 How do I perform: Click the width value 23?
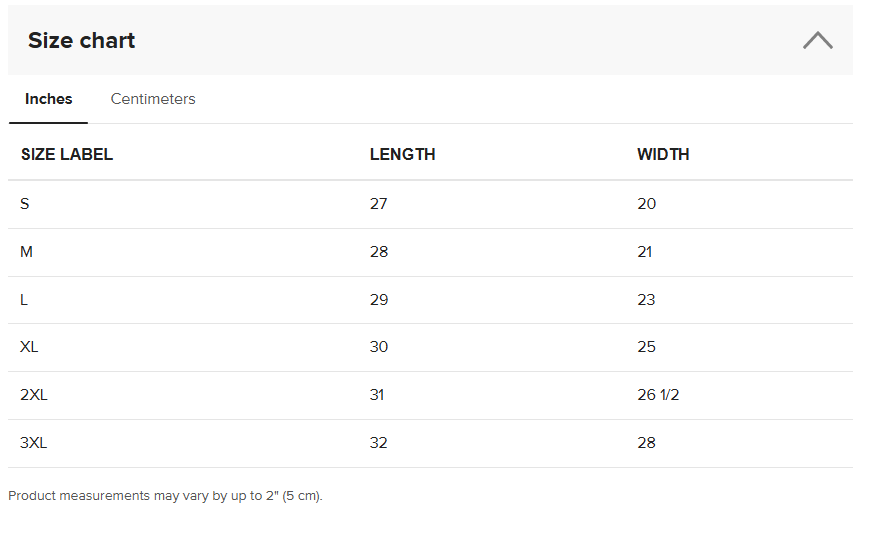pyautogui.click(x=646, y=300)
